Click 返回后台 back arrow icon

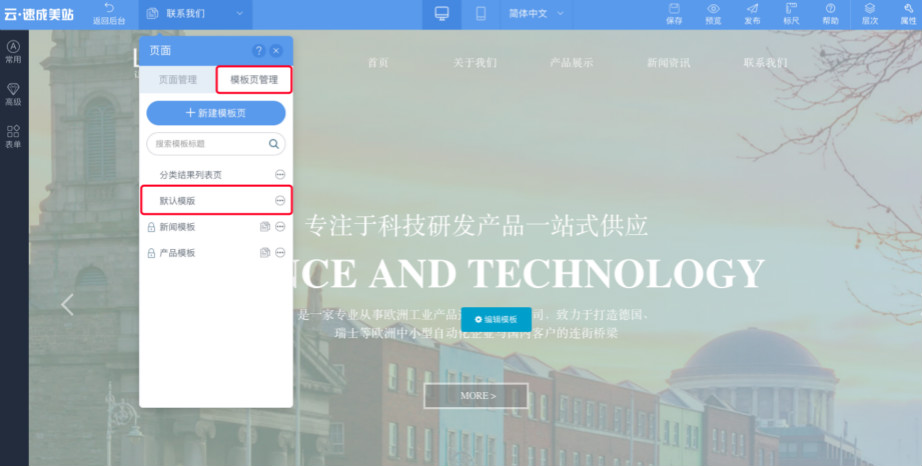coord(109,9)
